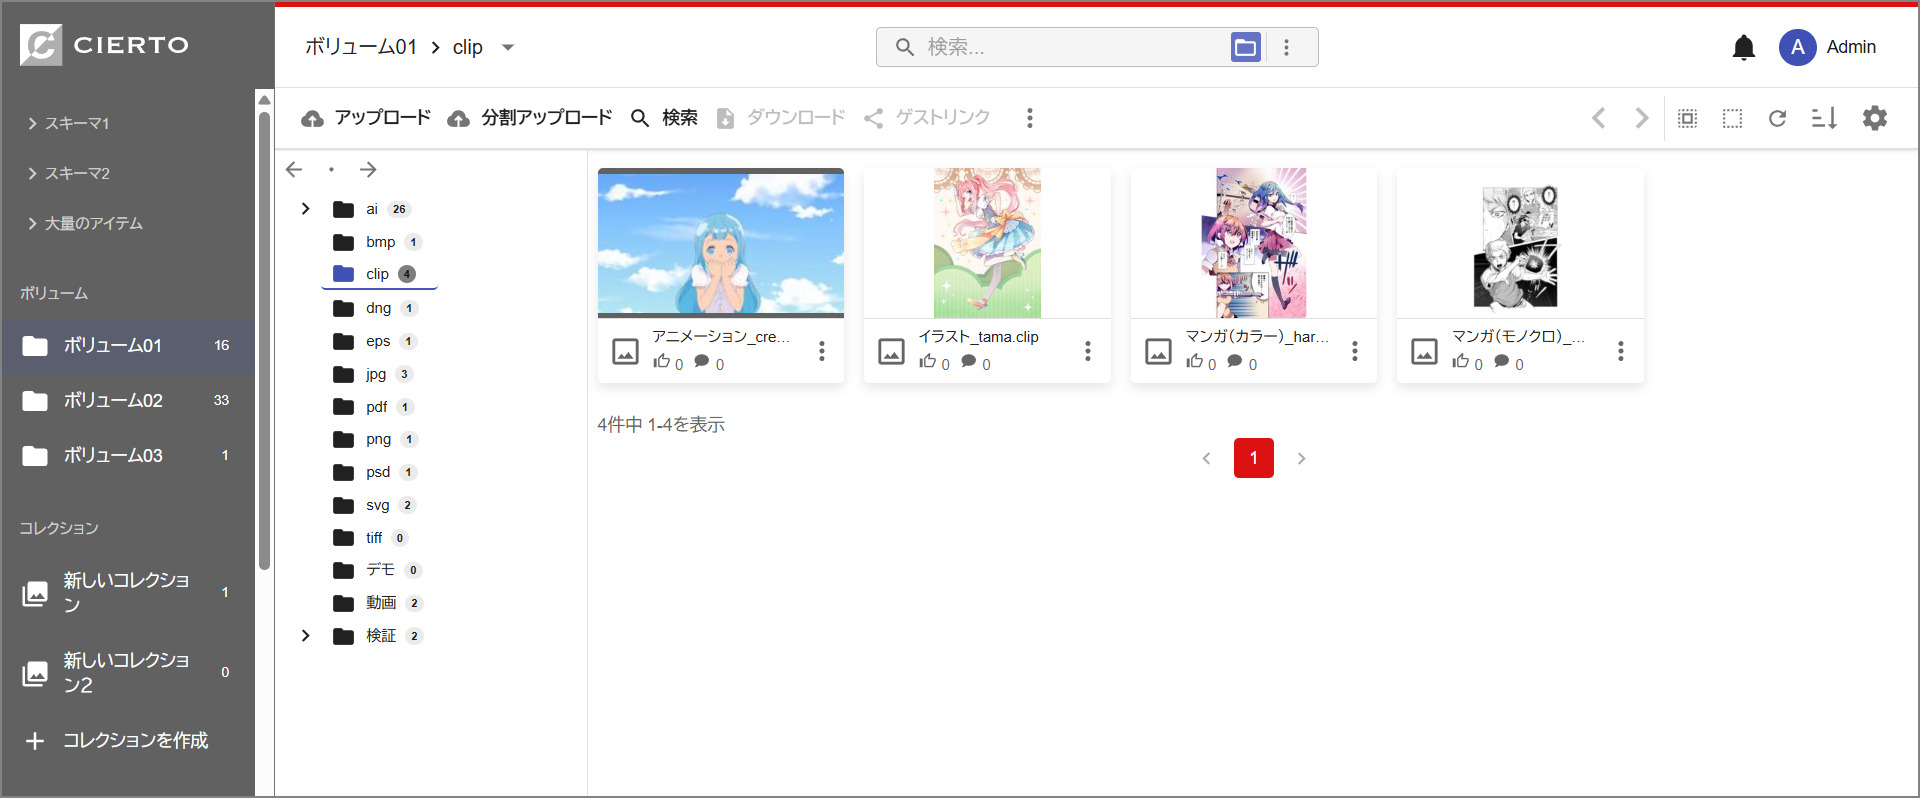Select the psd folder in tree
This screenshot has width=1920, height=798.
pos(376,472)
